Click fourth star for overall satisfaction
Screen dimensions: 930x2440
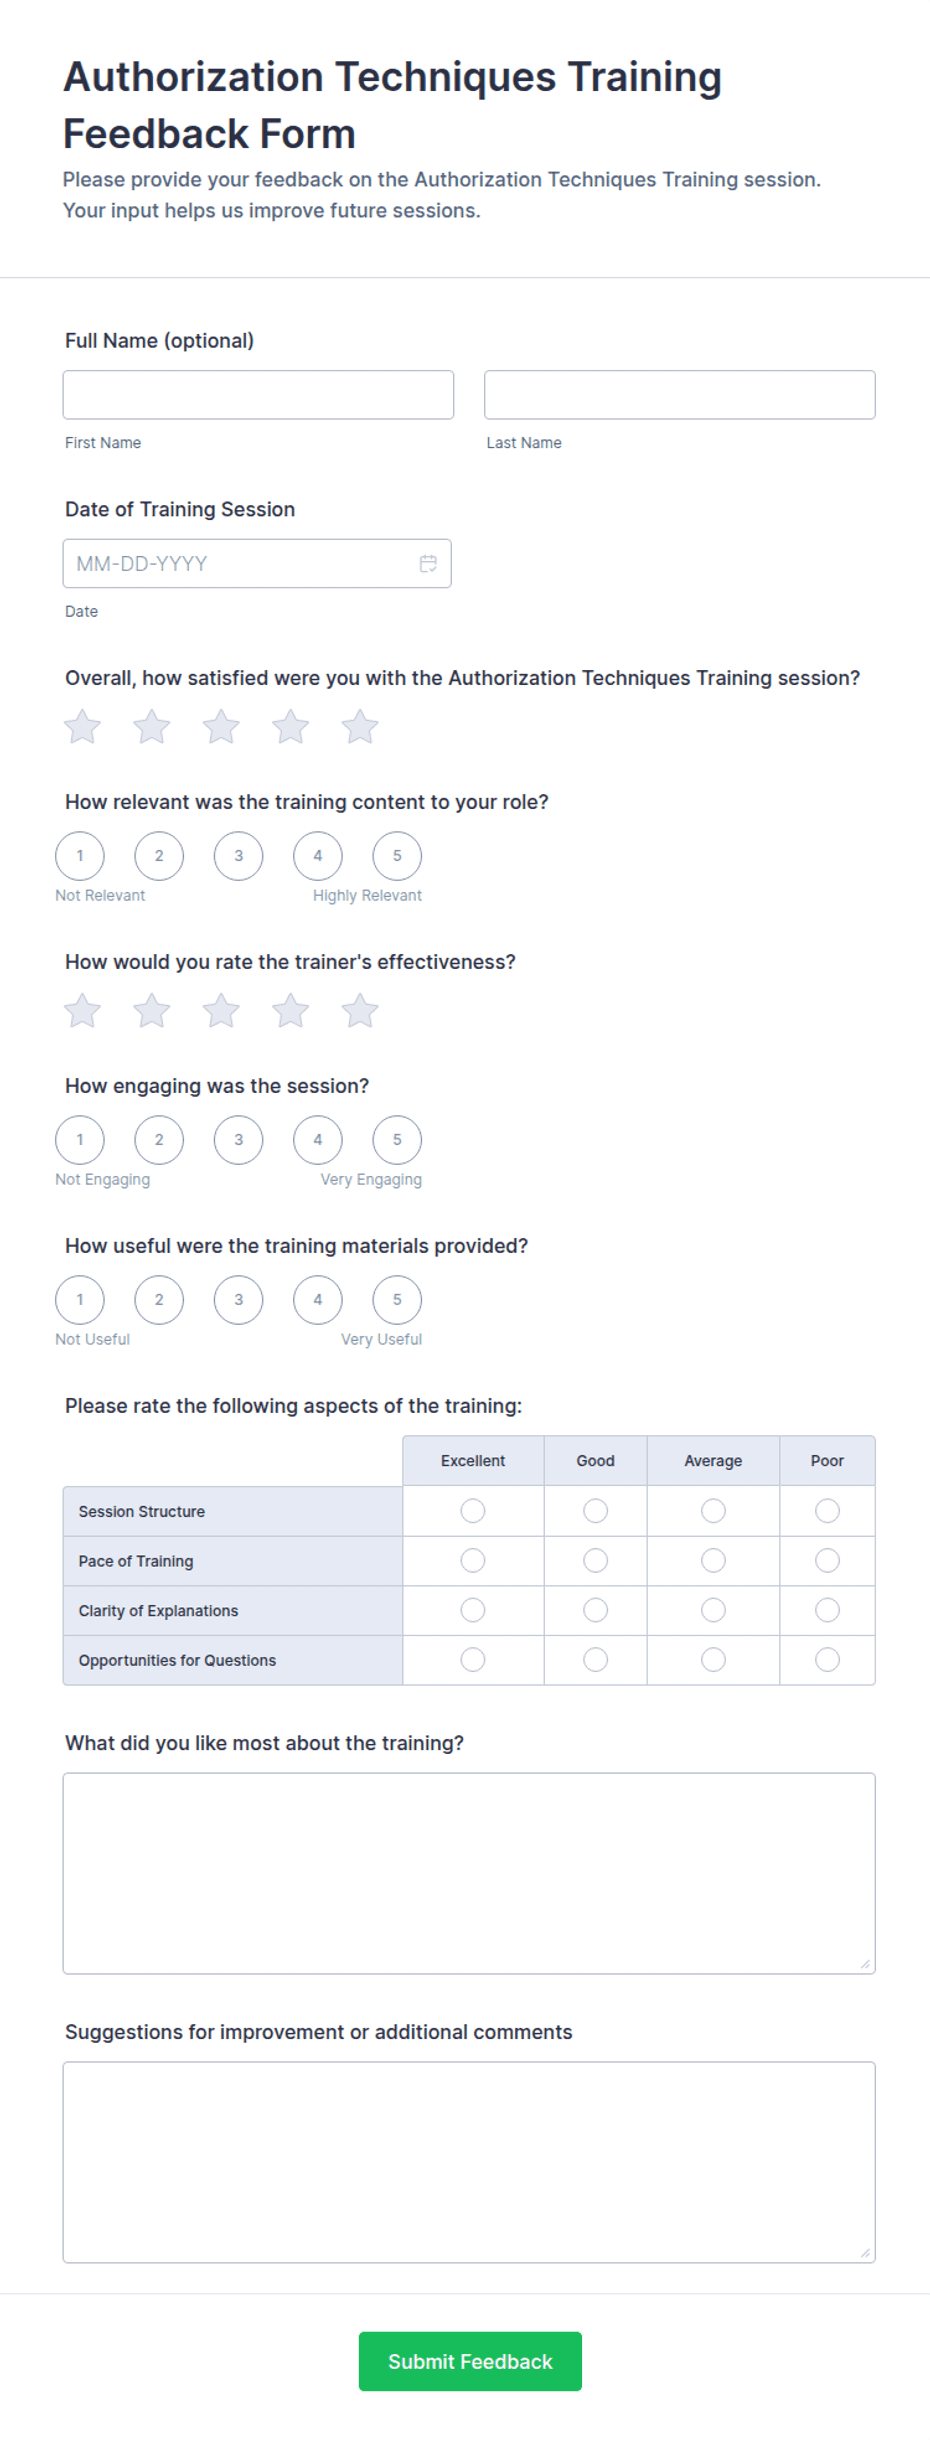click(290, 727)
